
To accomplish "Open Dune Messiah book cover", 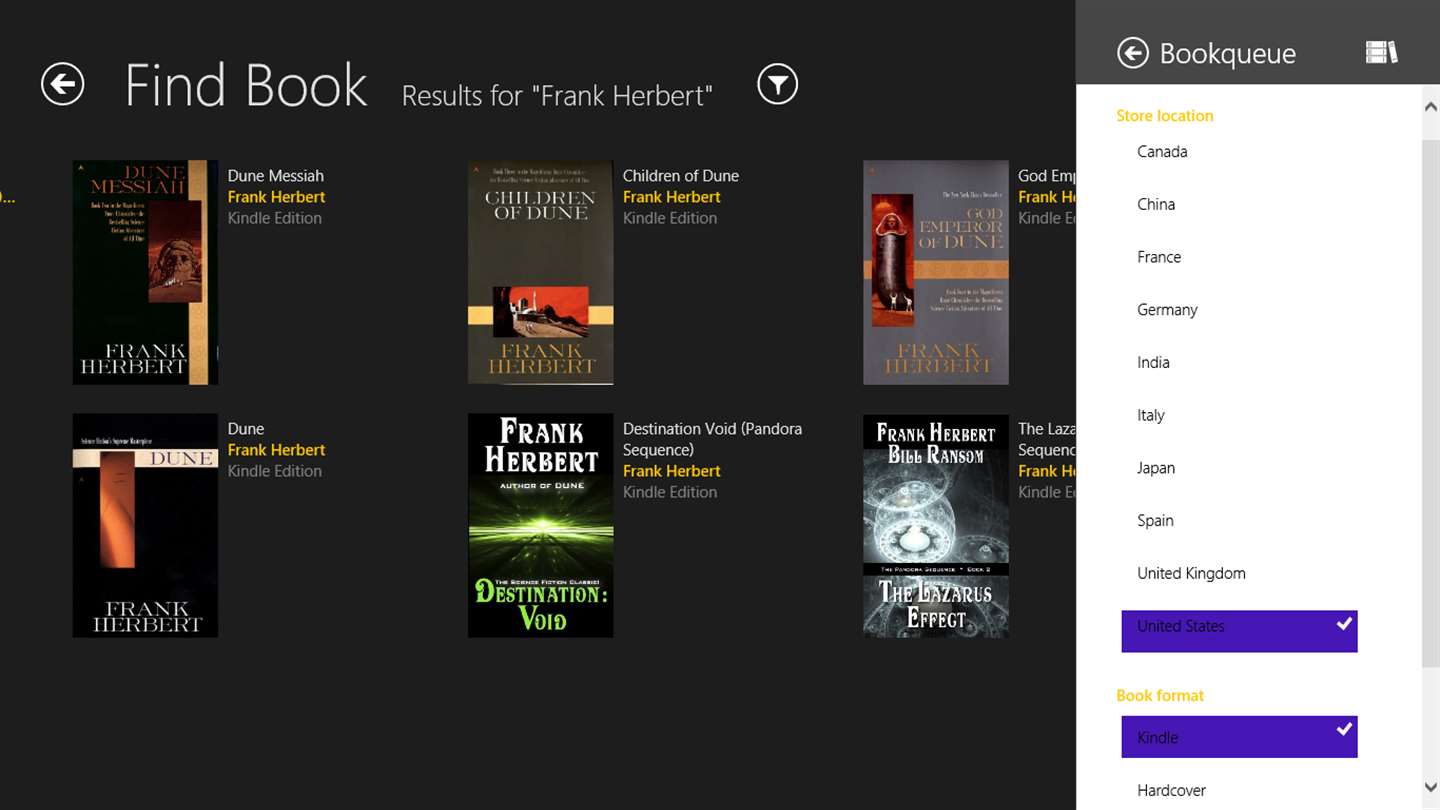I will (x=145, y=272).
